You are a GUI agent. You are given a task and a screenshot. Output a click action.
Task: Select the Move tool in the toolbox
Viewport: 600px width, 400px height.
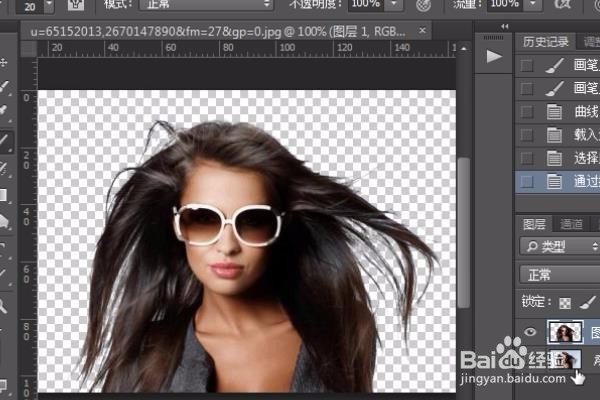coord(3,62)
